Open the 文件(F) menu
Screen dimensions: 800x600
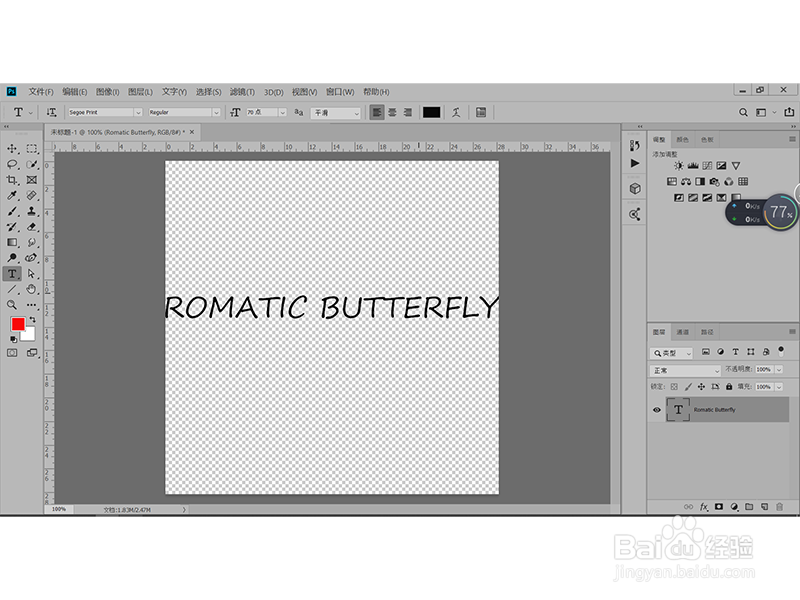41,92
